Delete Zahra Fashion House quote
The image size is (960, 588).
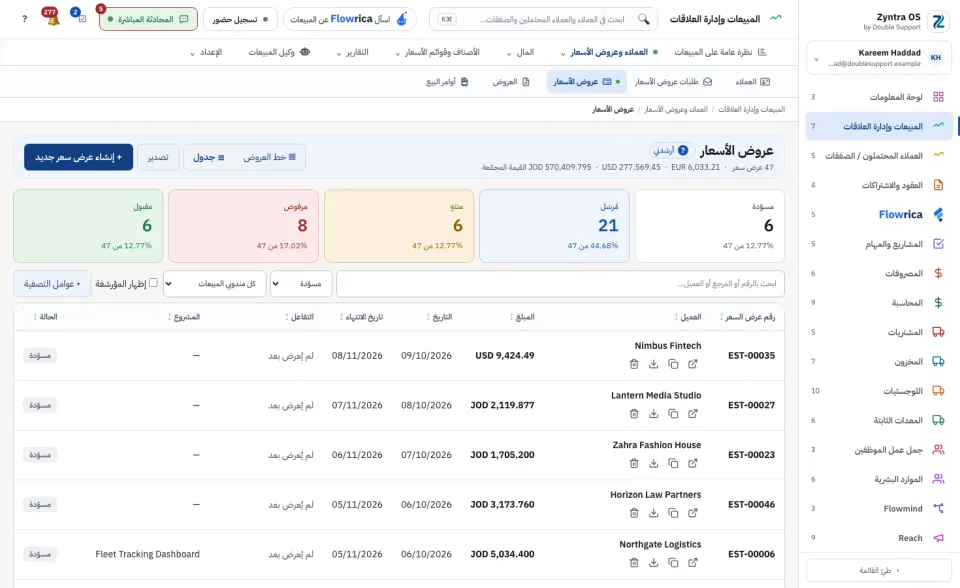[634, 463]
